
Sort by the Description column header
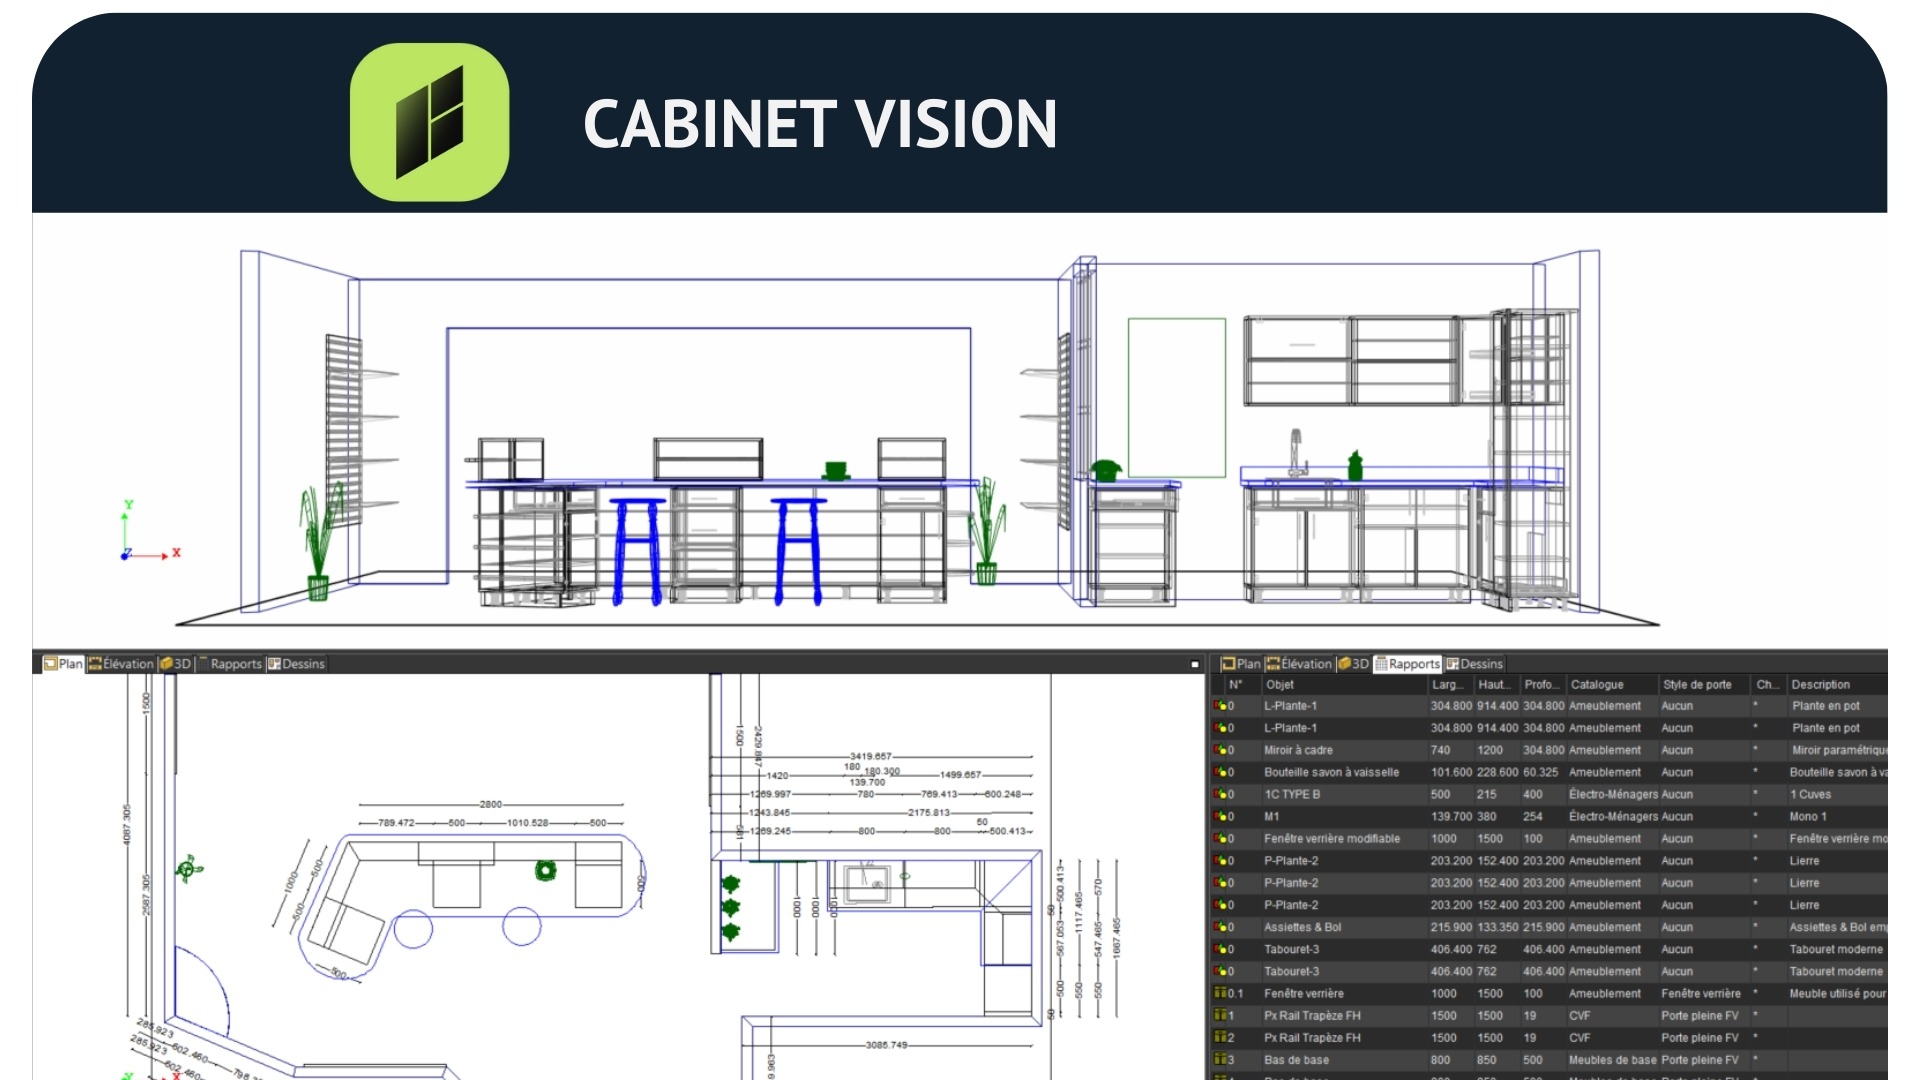coord(1836,685)
